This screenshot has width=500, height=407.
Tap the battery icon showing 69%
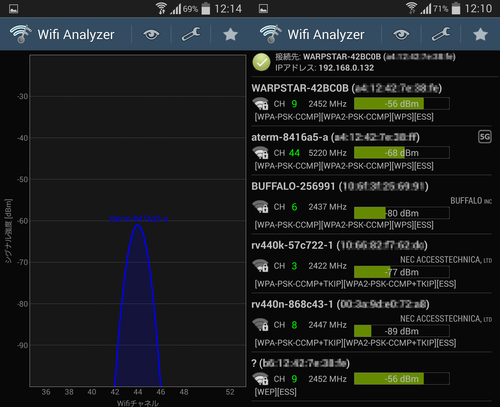pyautogui.click(x=206, y=8)
